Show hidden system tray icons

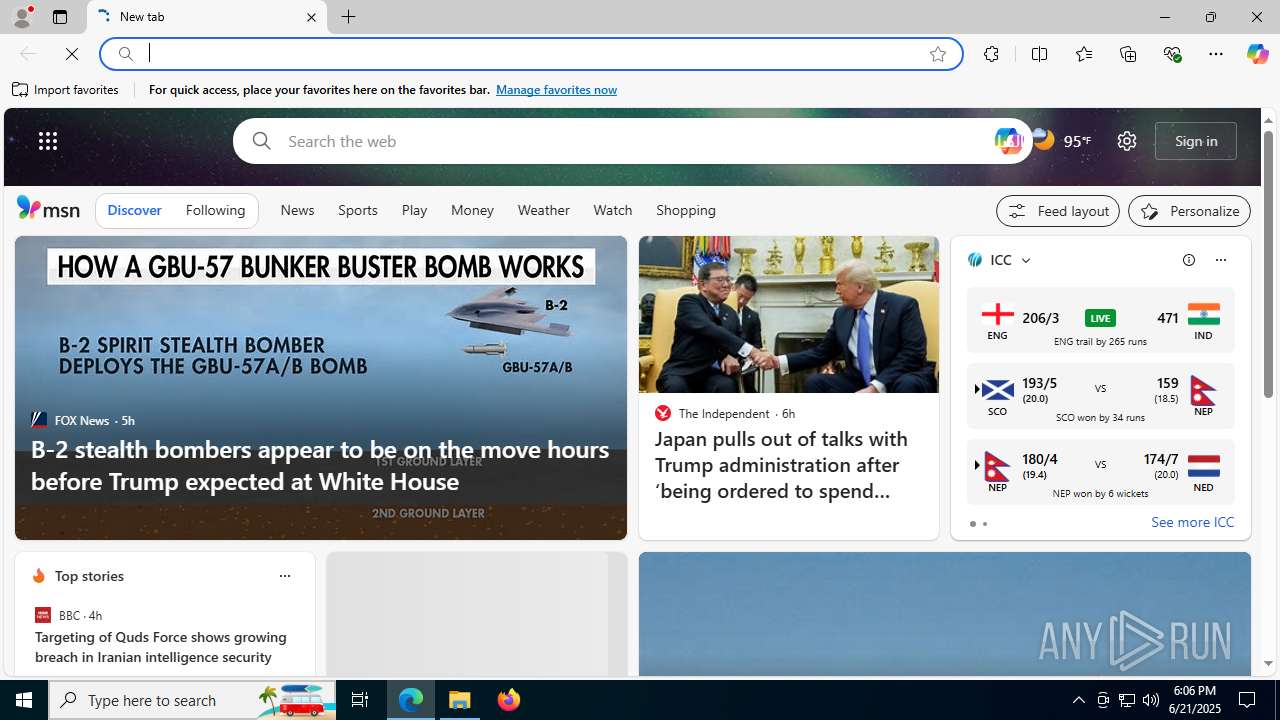click(x=1078, y=700)
